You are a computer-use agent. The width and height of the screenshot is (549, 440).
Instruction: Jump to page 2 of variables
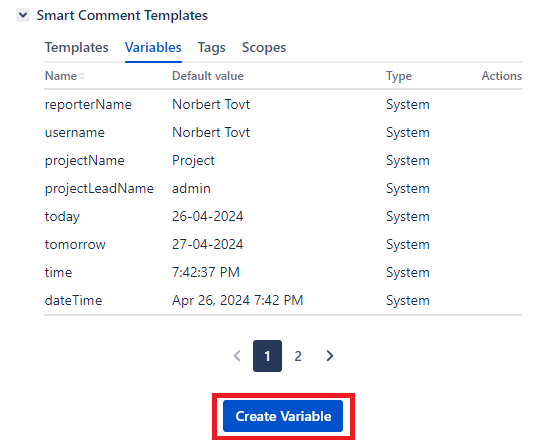pos(298,356)
